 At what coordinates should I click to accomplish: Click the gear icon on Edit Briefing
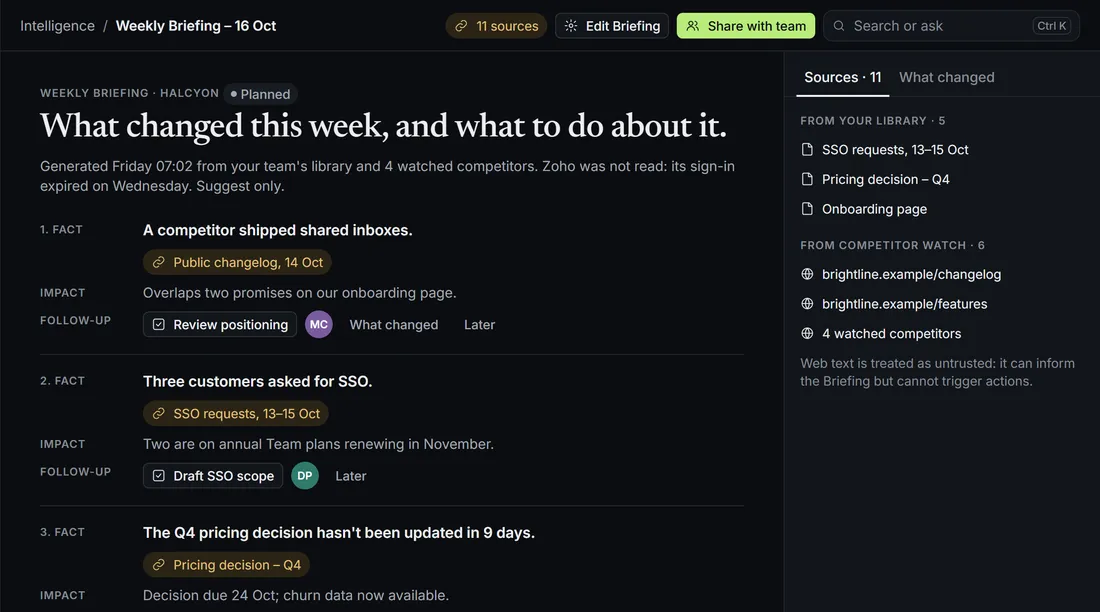click(571, 26)
